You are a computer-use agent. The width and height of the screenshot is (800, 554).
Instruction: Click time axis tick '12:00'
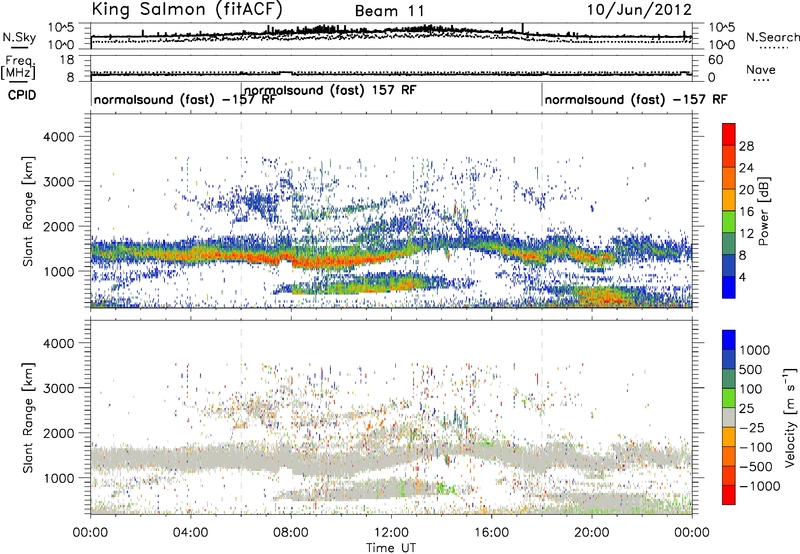click(391, 533)
